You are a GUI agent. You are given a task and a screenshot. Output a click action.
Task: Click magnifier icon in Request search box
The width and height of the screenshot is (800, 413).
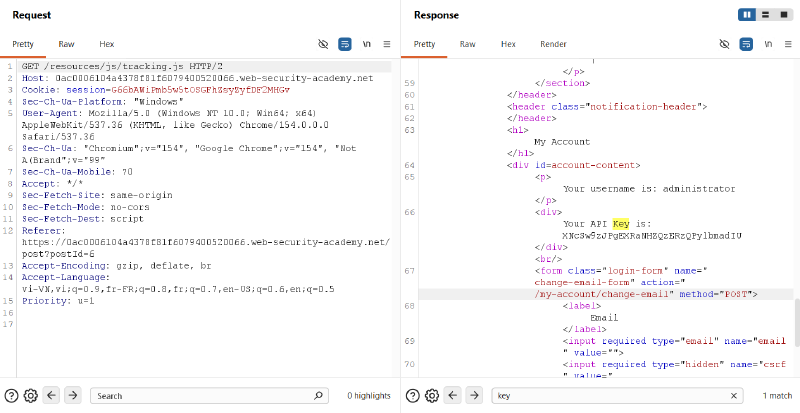pos(318,396)
